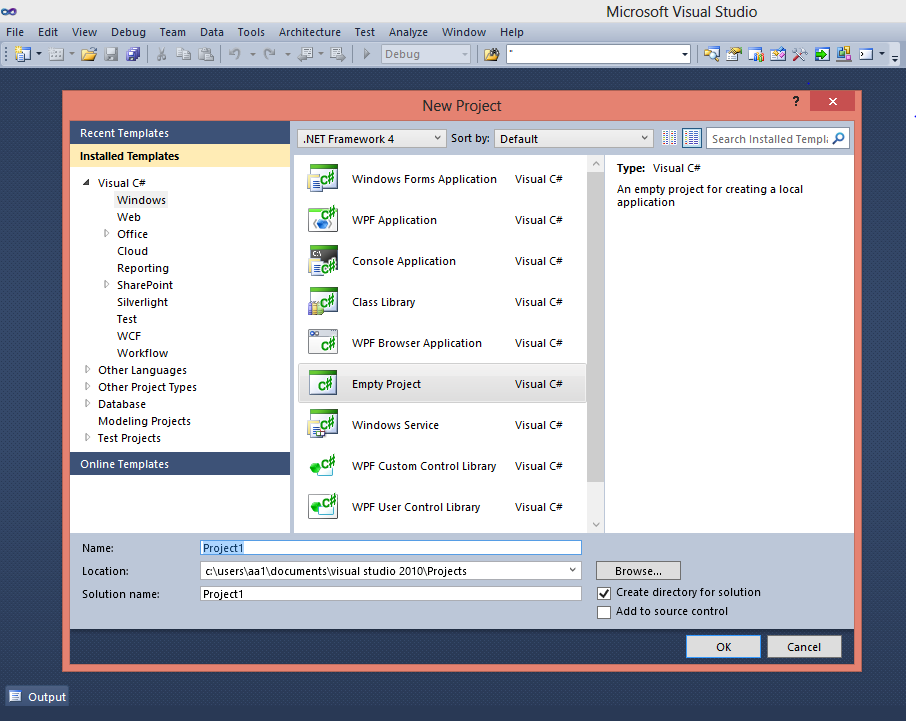Click the Paste clipboard icon
916x721 pixels.
206,54
